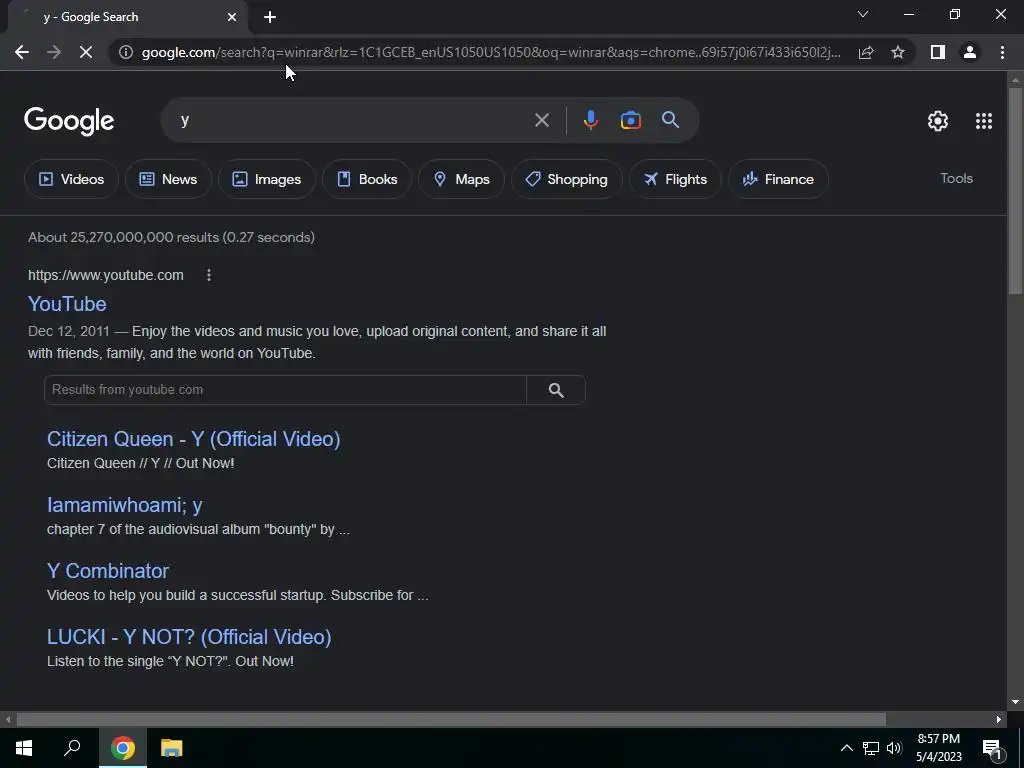
Task: Switch to News results tab
Action: [168, 179]
